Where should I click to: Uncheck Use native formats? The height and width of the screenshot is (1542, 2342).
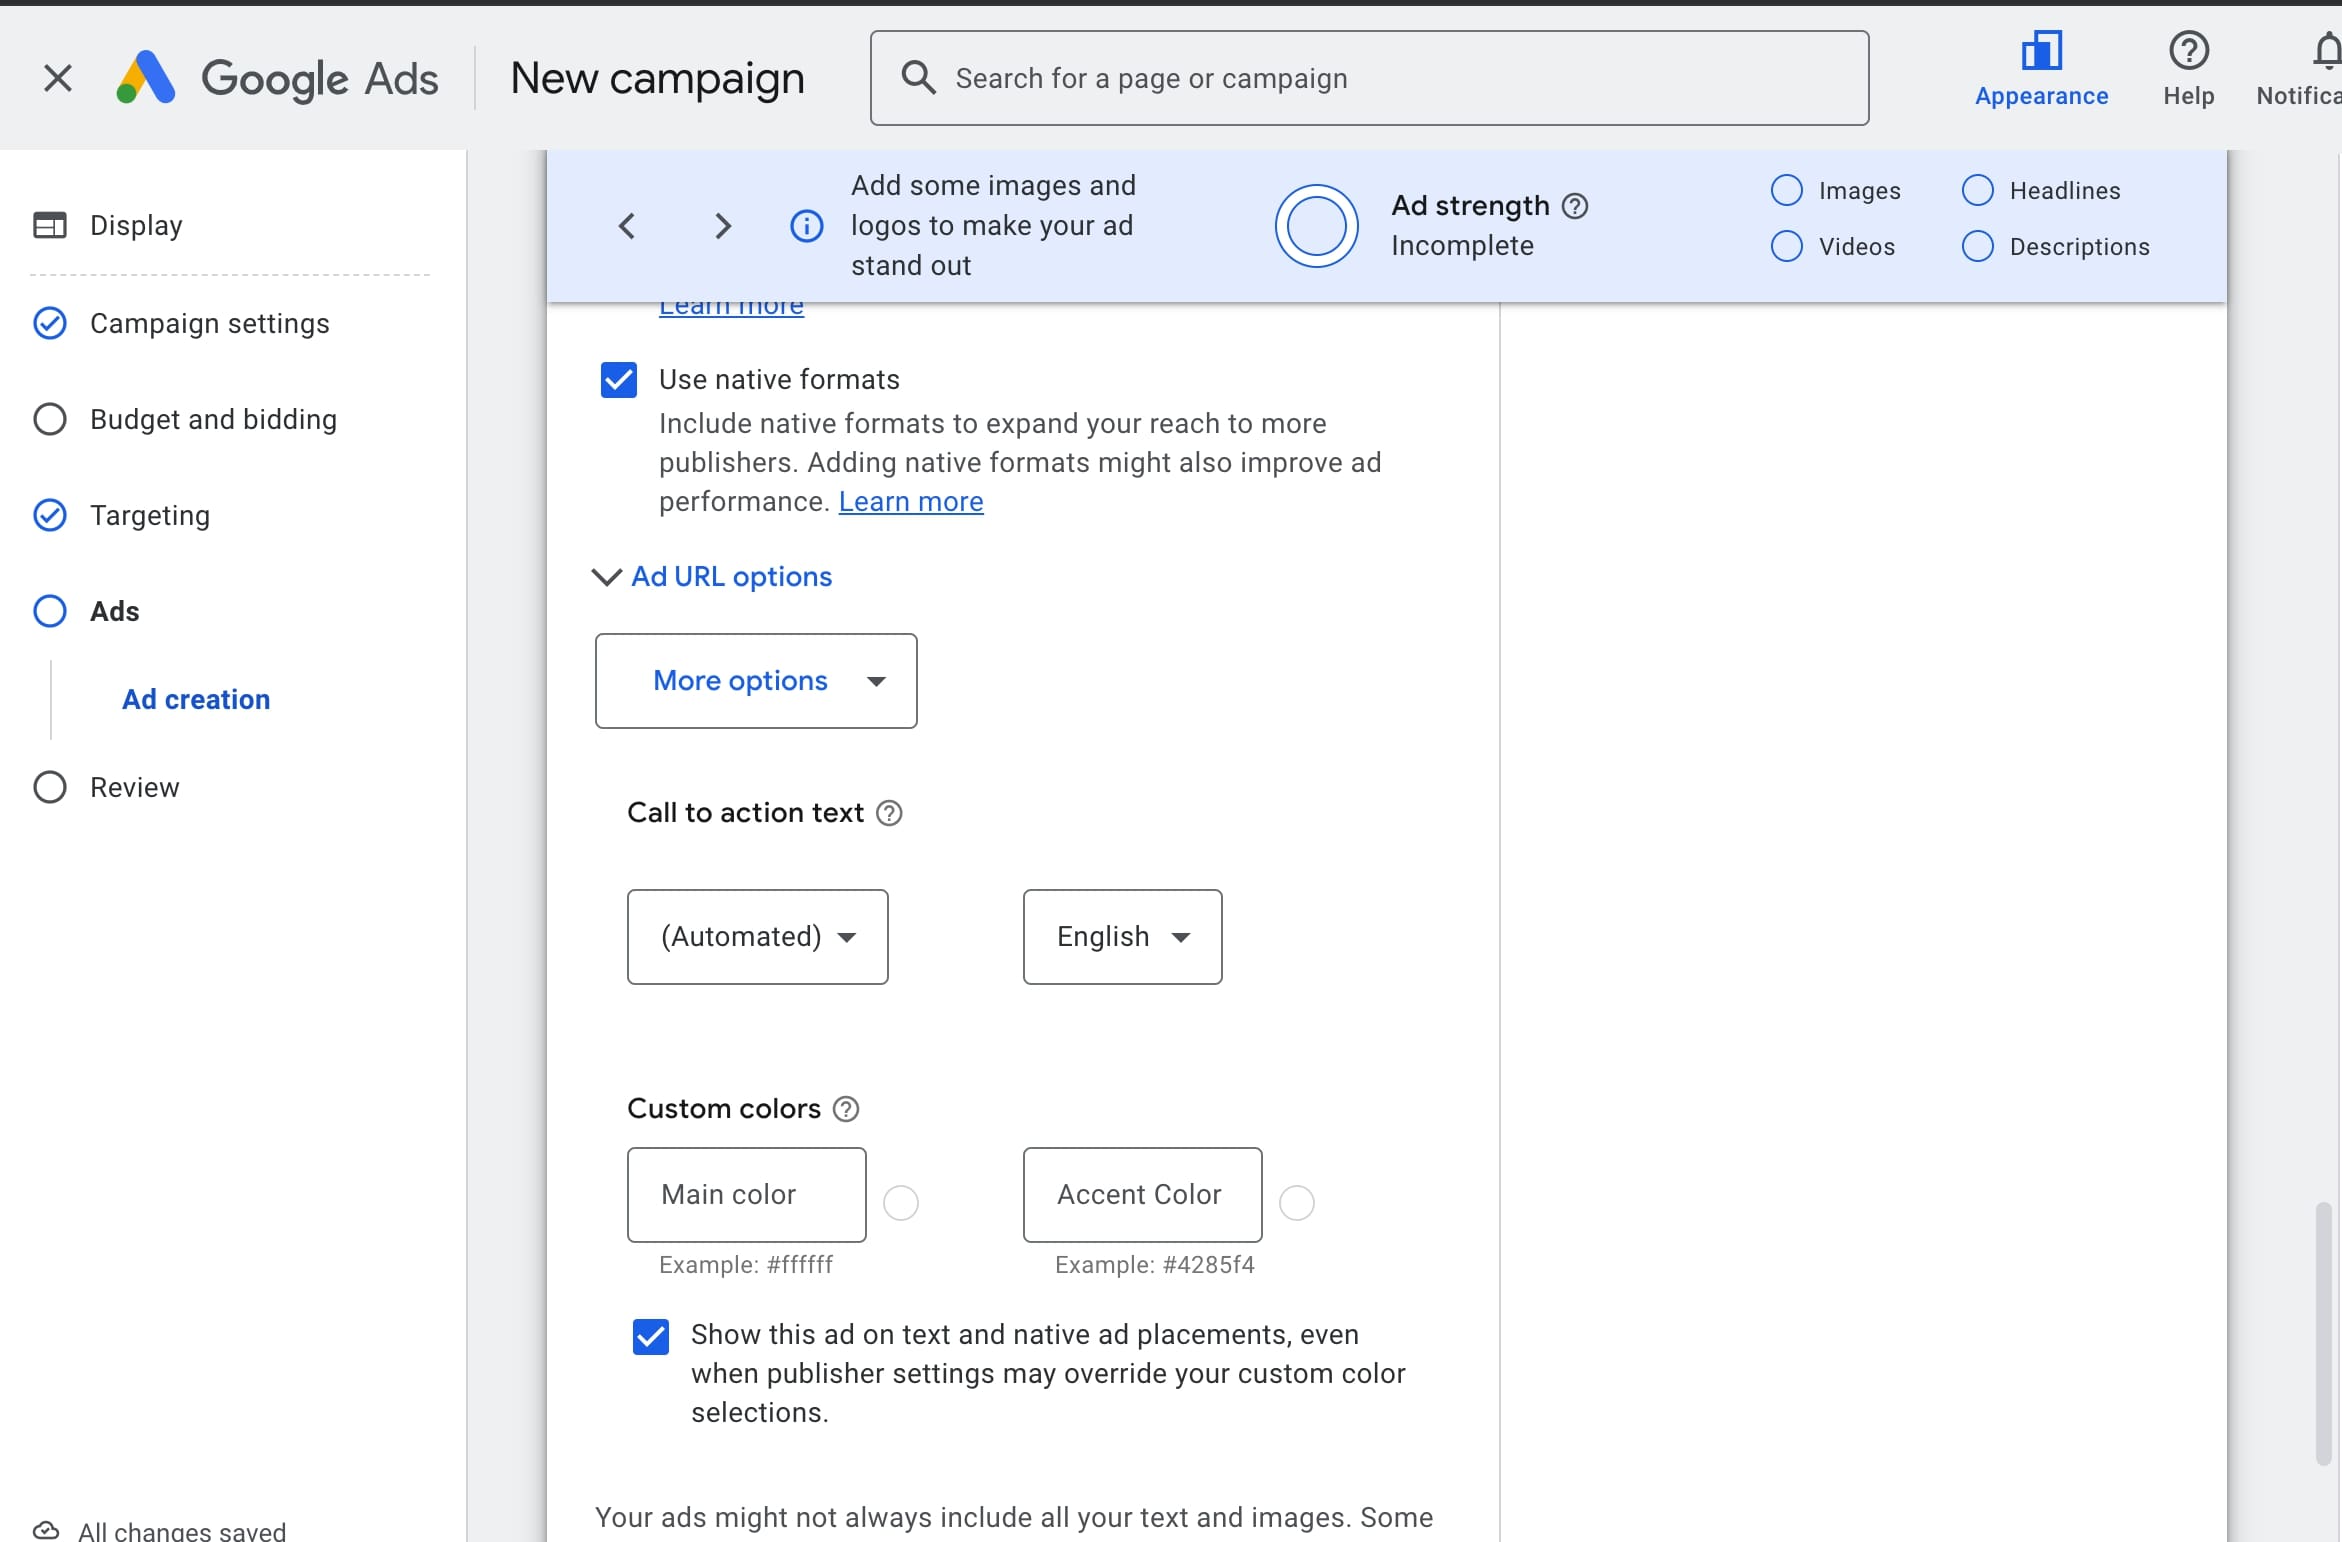pos(618,379)
